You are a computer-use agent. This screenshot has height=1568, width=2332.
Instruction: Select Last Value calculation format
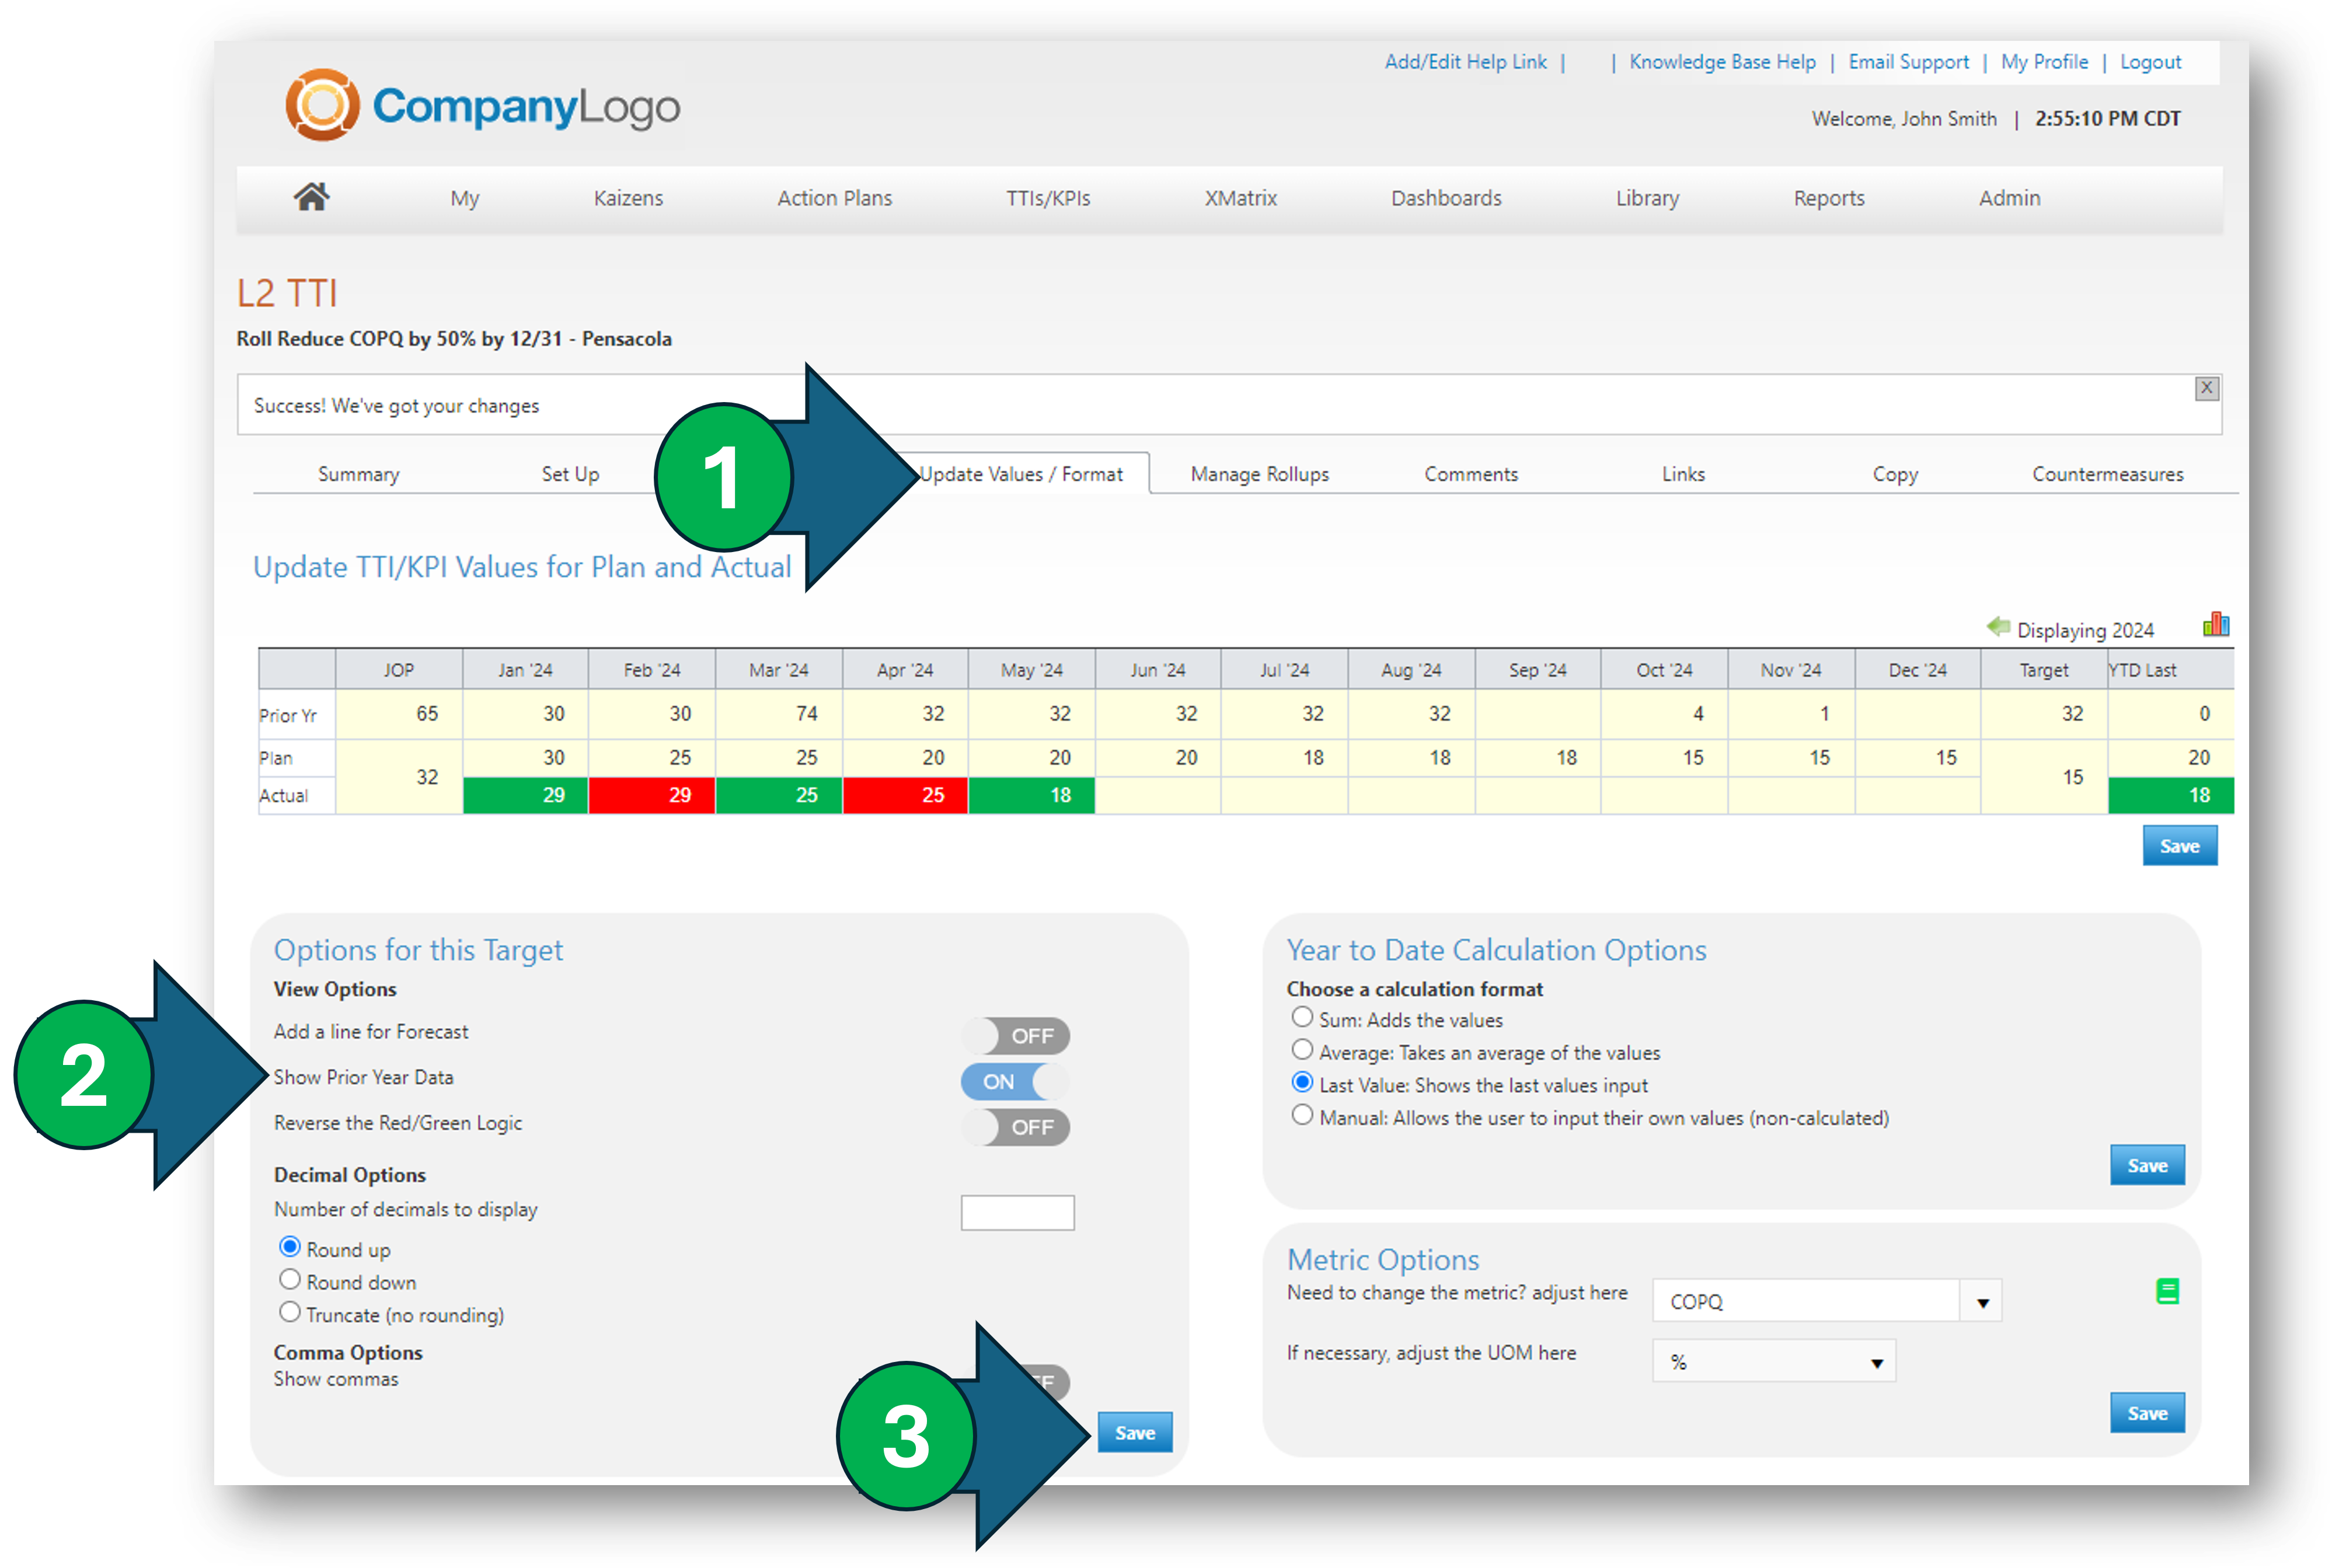tap(1302, 1083)
